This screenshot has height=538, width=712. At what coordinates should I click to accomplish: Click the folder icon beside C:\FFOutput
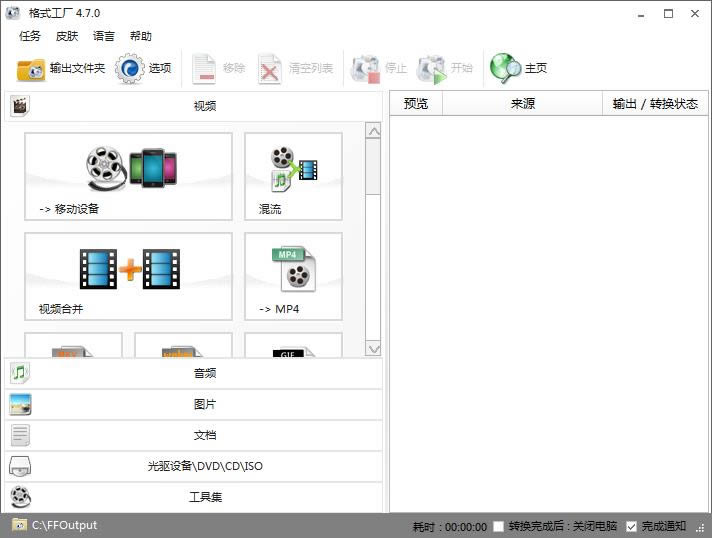19,525
